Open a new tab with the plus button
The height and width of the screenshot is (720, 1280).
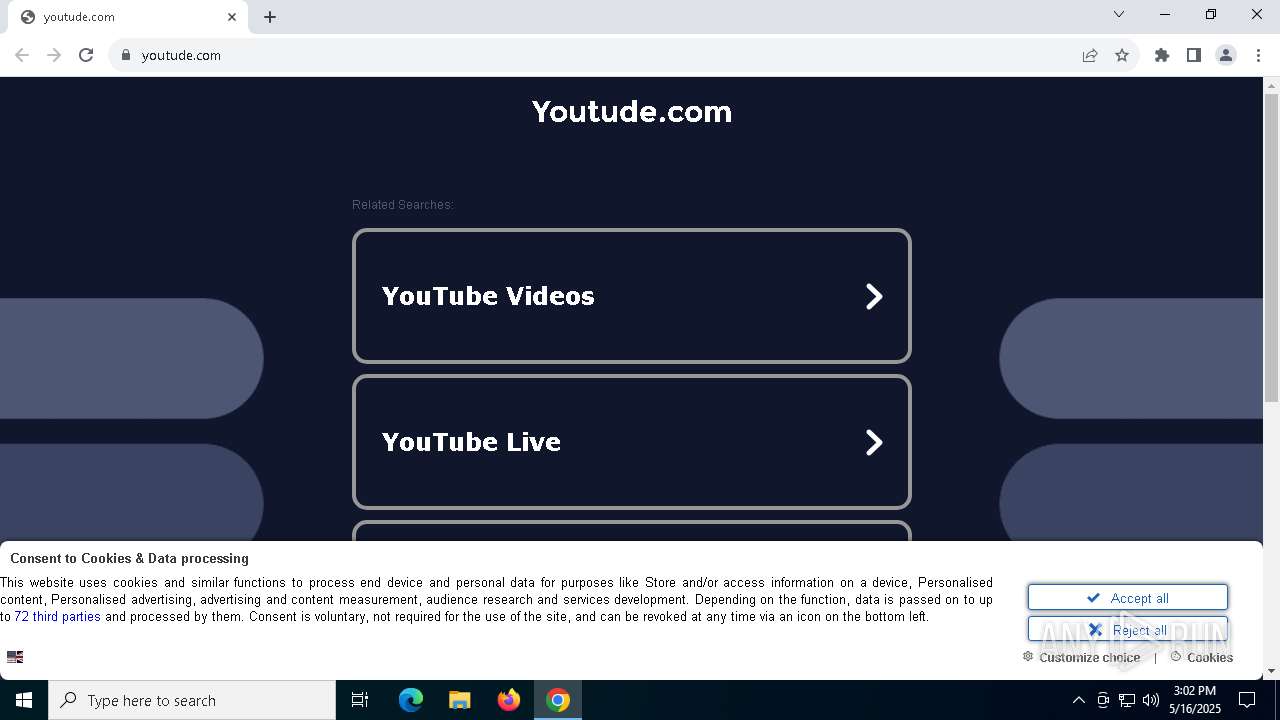coord(270,17)
